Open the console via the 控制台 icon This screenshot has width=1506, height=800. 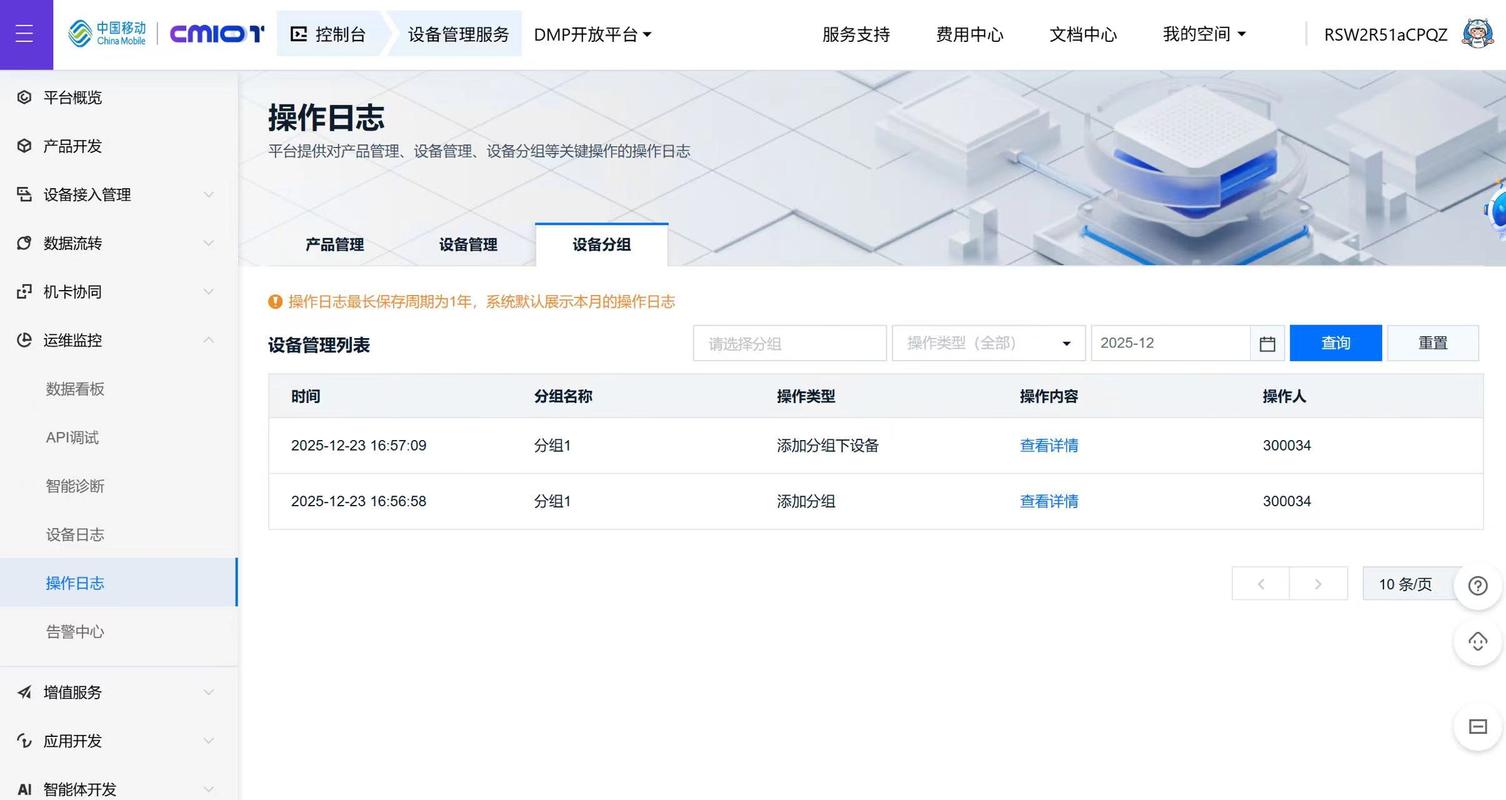(x=298, y=33)
